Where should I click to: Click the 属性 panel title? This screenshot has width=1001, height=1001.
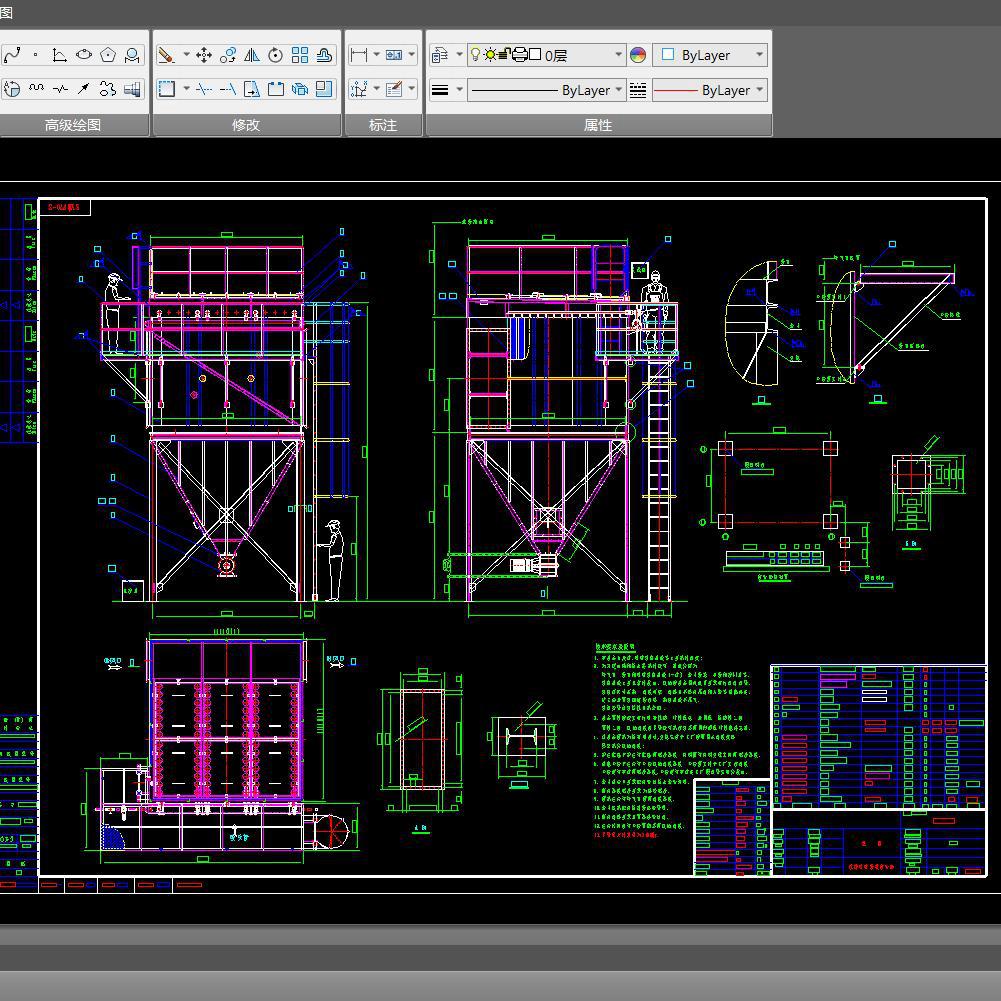tap(598, 125)
